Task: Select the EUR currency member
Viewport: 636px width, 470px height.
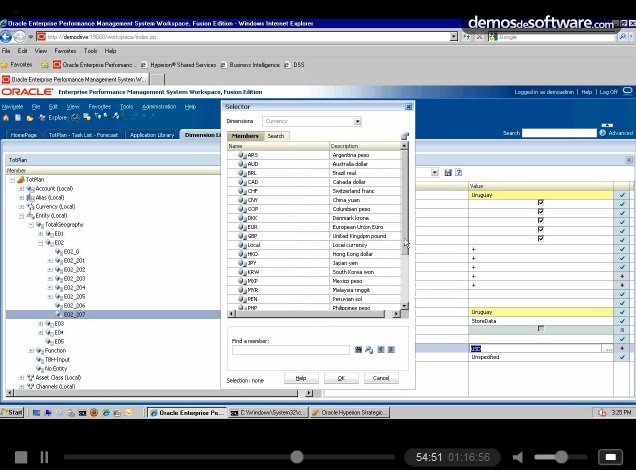Action: pos(252,227)
